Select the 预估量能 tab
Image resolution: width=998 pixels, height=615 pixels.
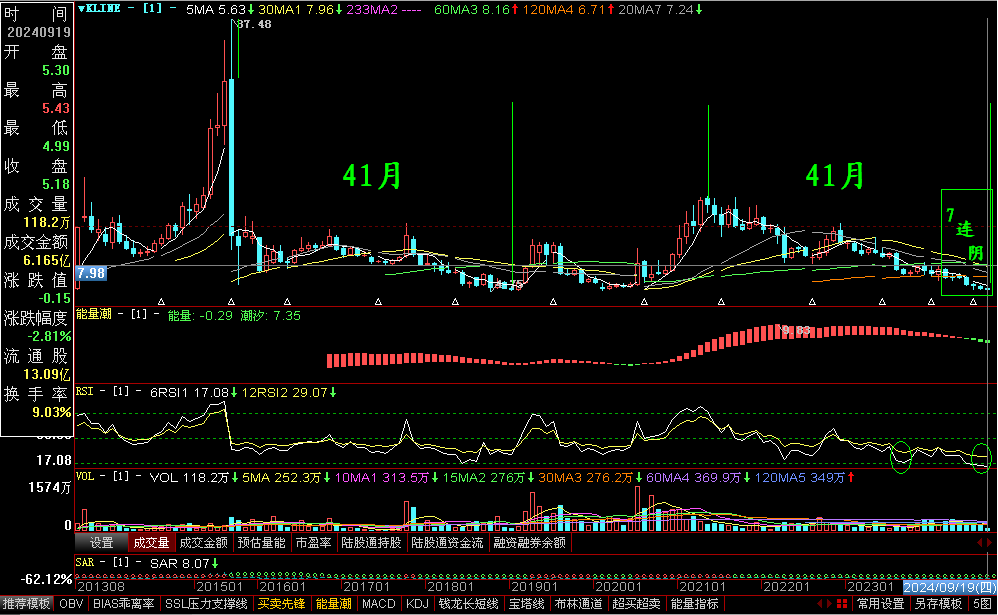[263, 543]
